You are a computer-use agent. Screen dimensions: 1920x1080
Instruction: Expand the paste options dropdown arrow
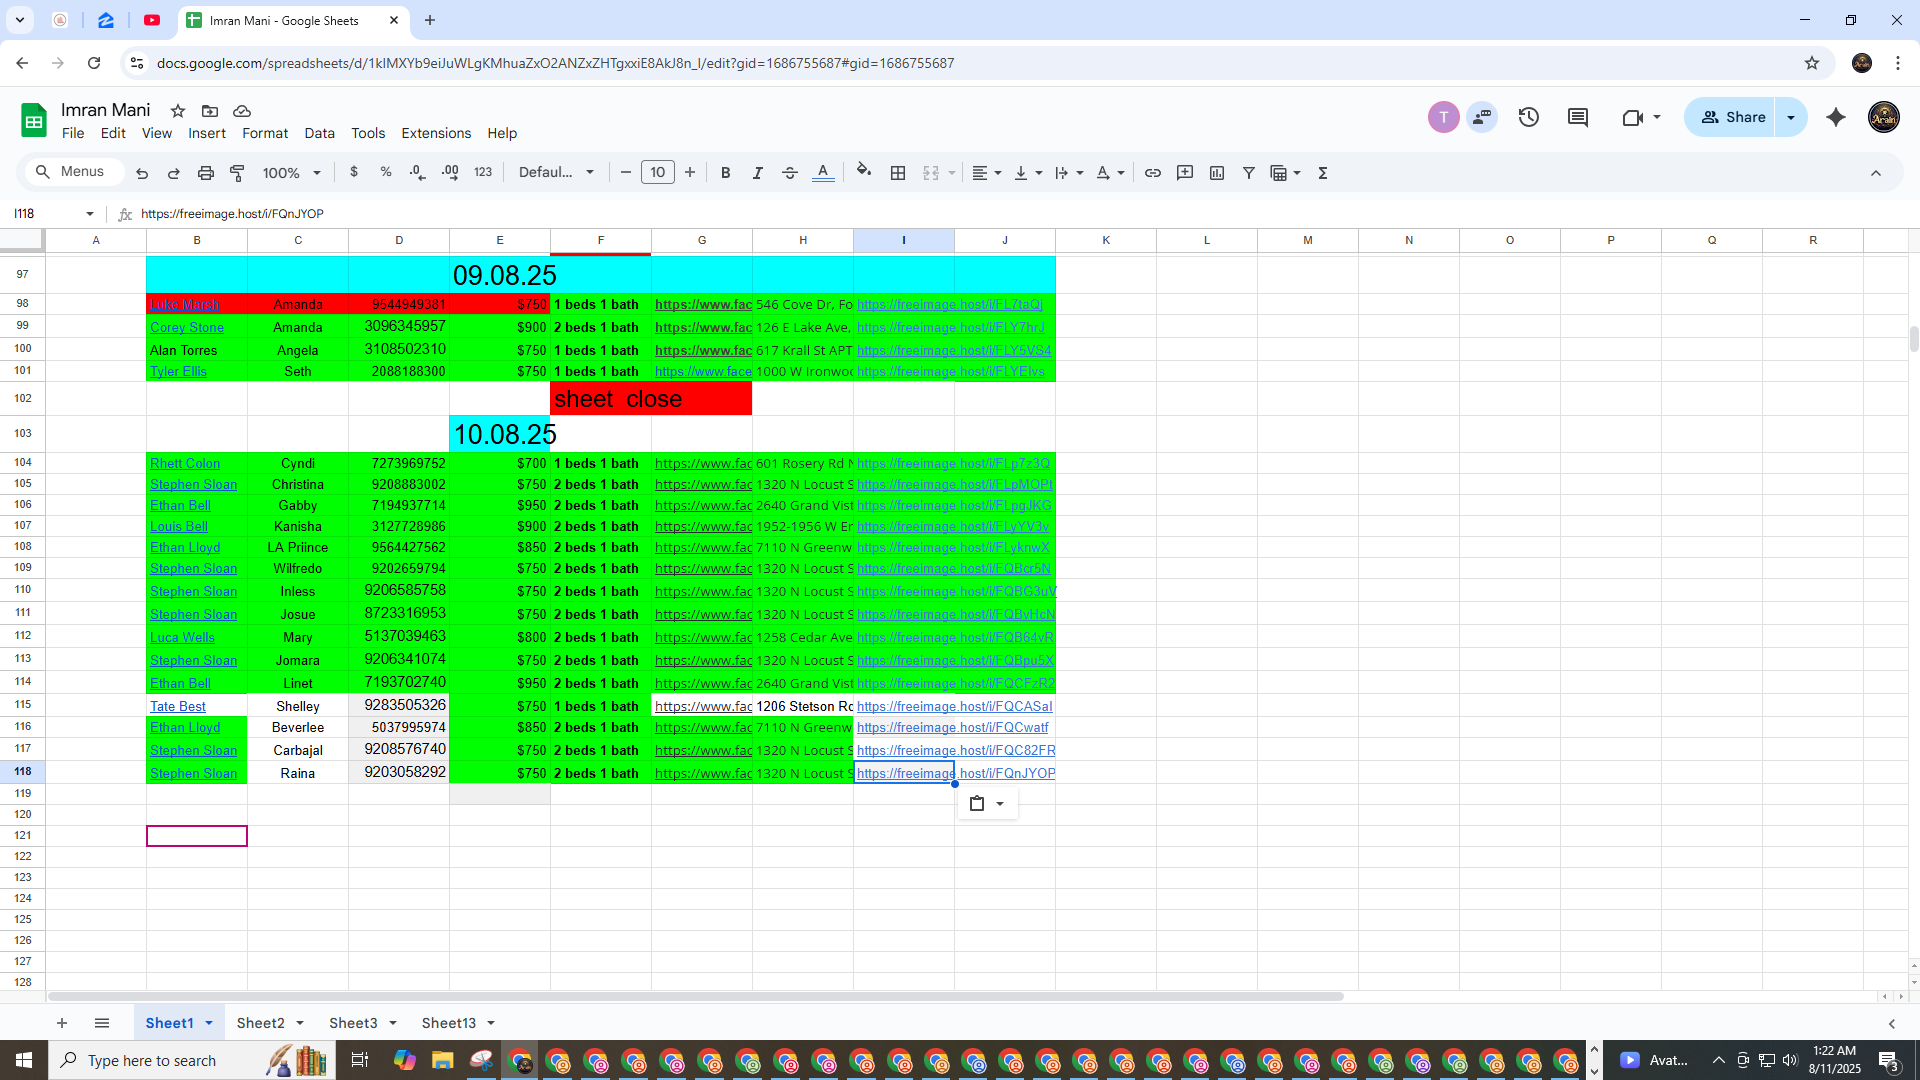tap(1000, 804)
